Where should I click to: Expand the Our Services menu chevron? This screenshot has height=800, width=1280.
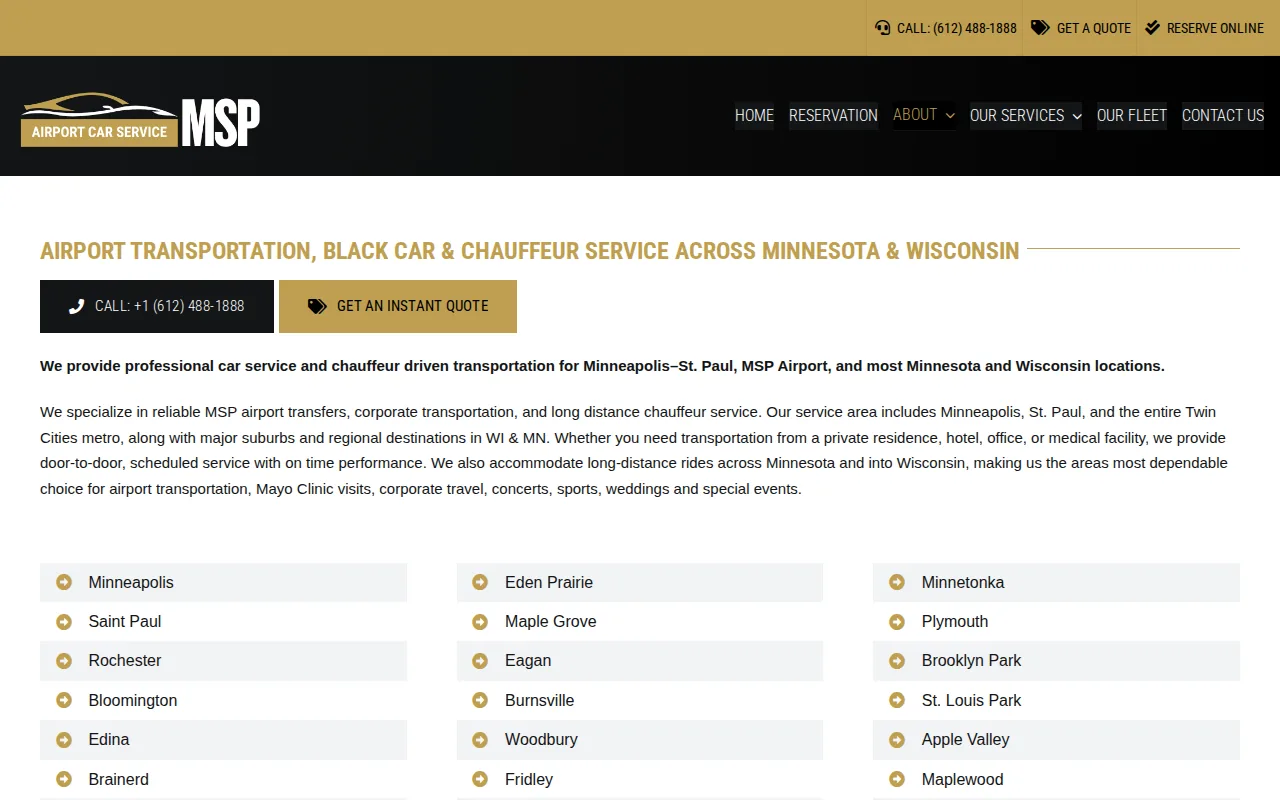(x=1077, y=116)
